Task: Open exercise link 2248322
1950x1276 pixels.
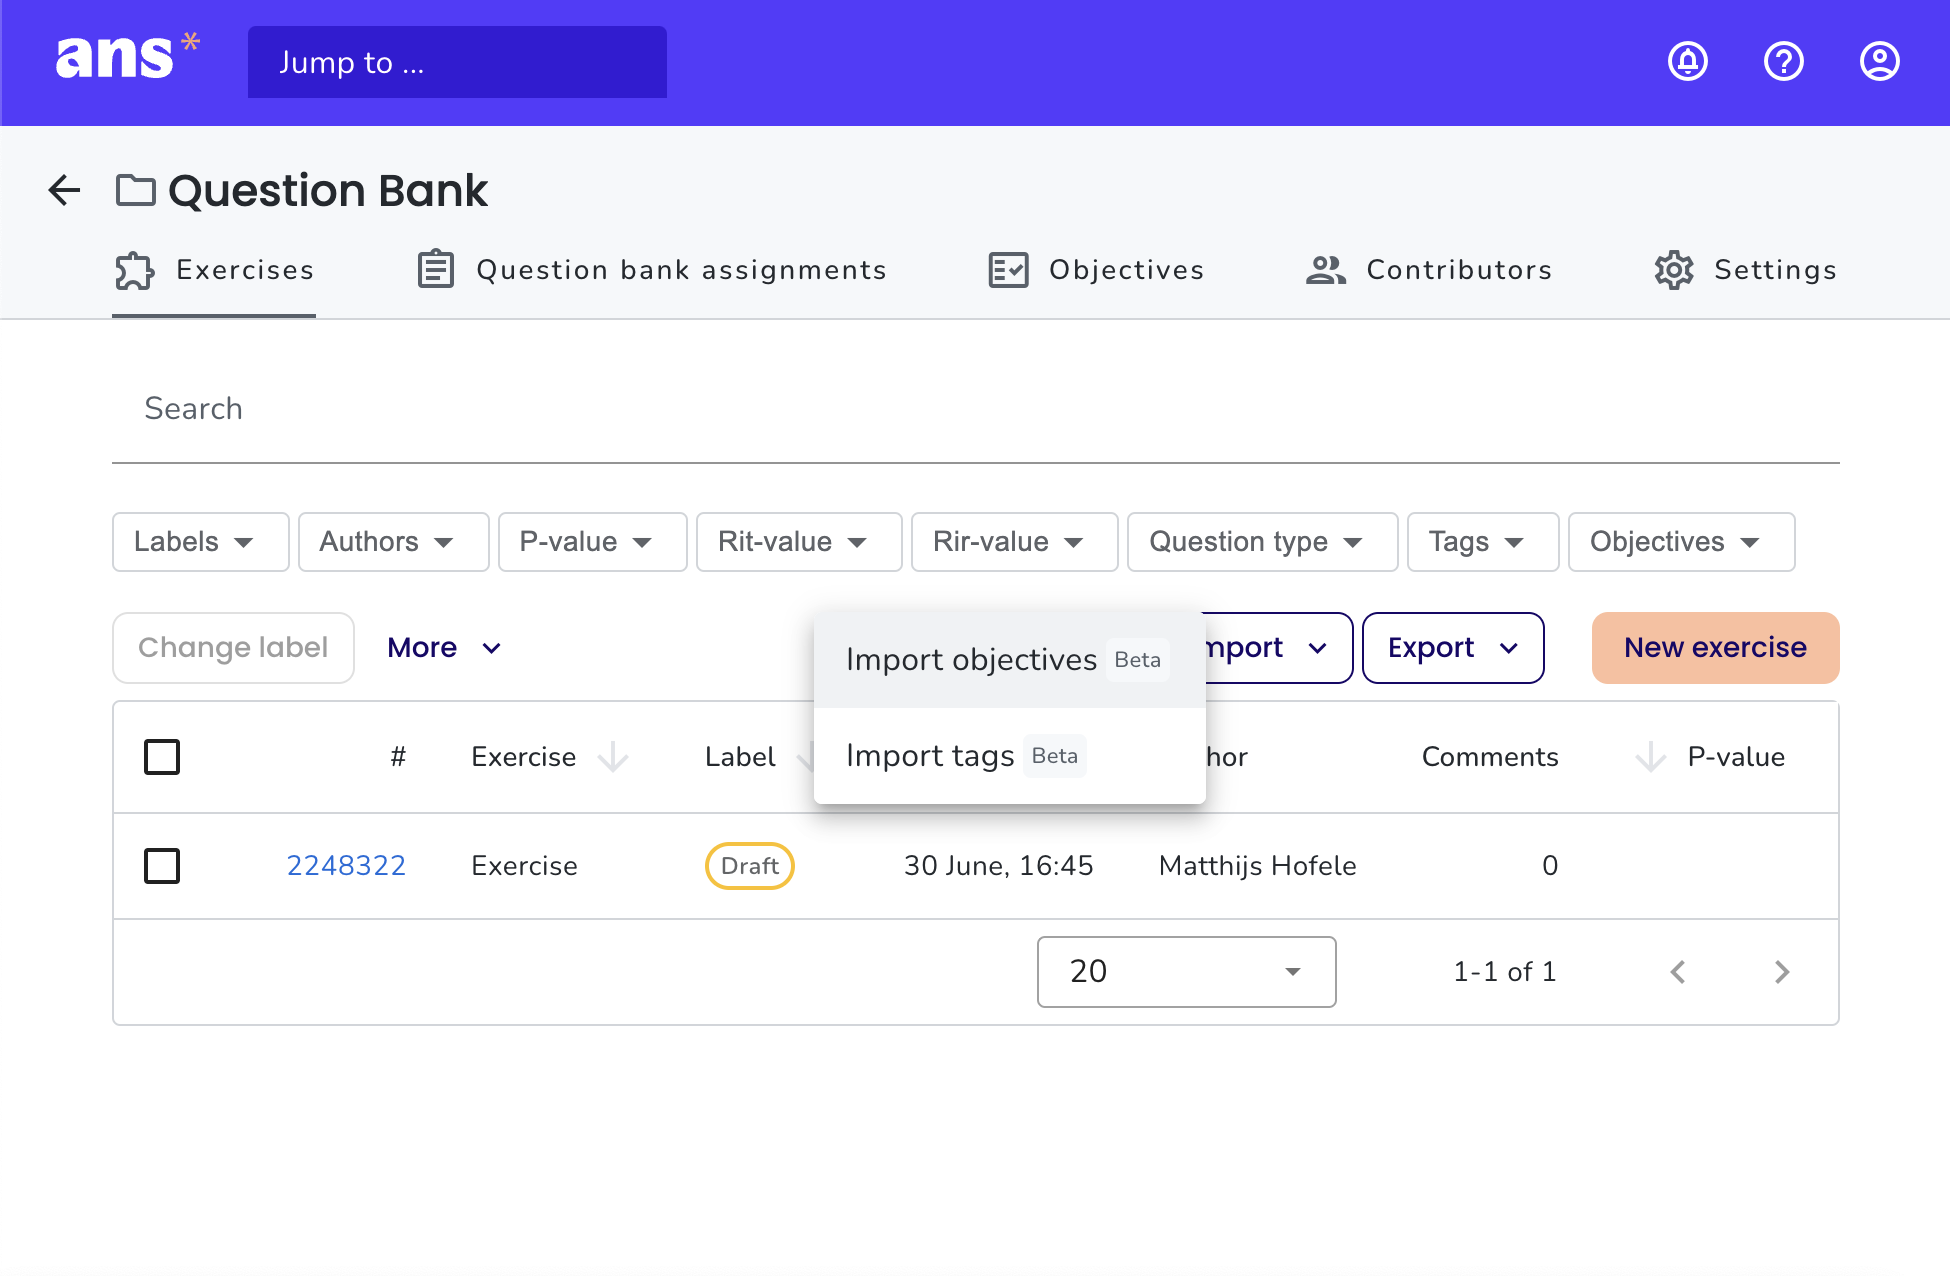Action: click(x=346, y=866)
